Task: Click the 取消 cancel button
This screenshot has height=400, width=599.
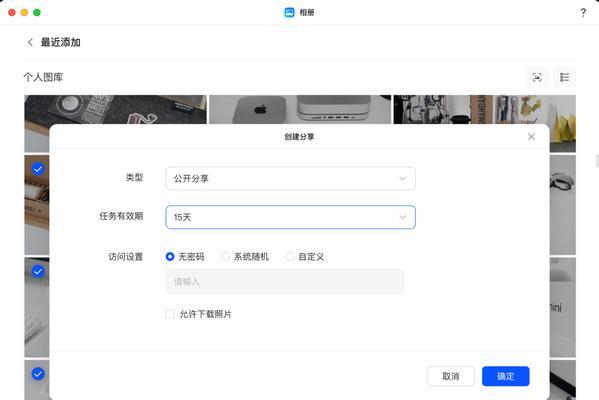Action: 451,376
